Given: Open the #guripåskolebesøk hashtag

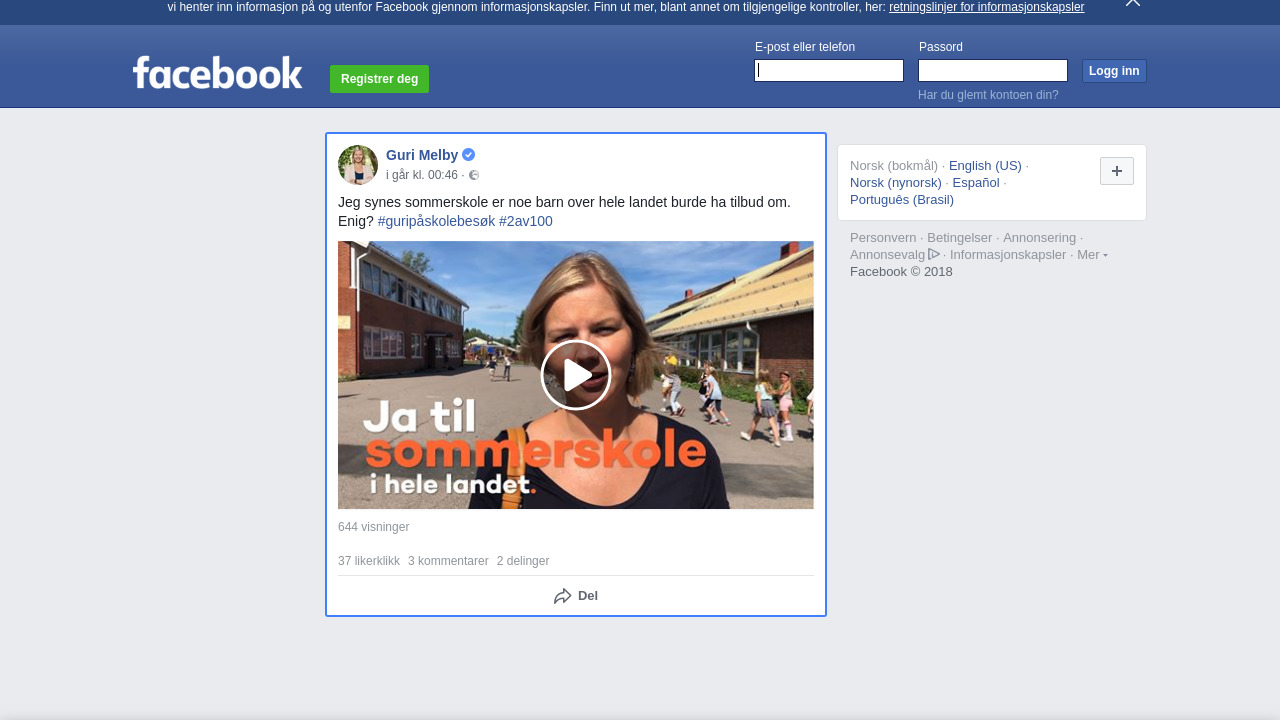Looking at the screenshot, I should click(436, 221).
